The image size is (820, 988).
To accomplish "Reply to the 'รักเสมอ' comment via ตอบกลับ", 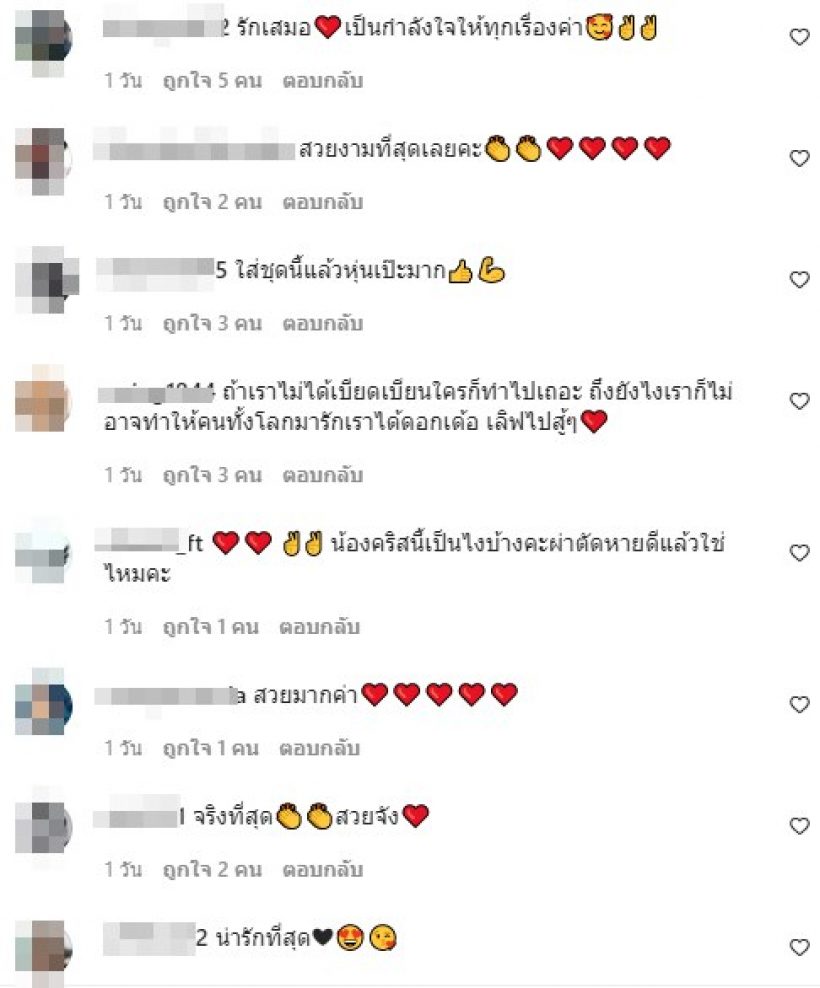I will pyautogui.click(x=323, y=81).
